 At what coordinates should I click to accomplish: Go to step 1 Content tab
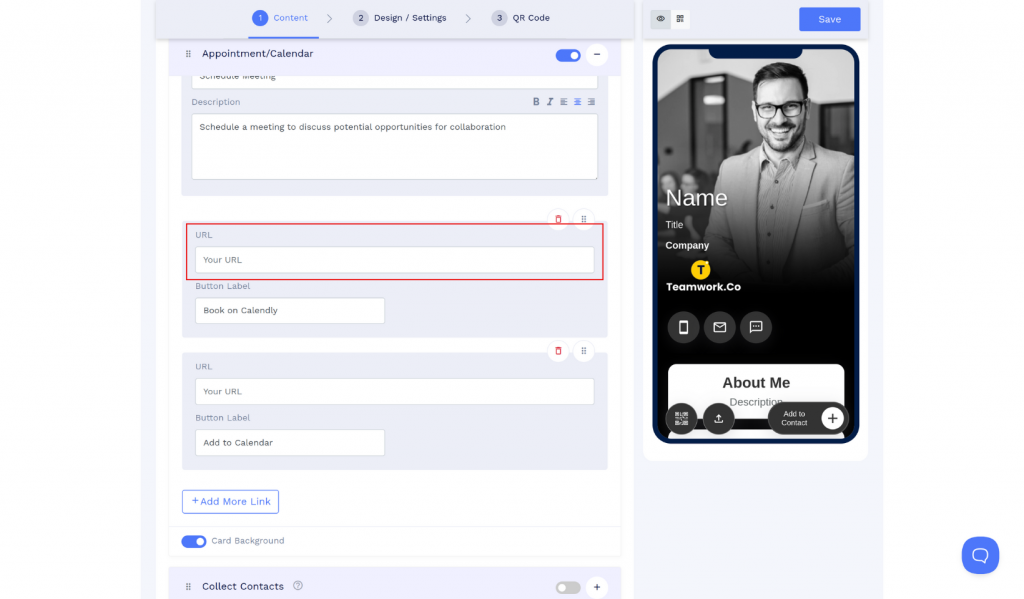[x=280, y=18]
